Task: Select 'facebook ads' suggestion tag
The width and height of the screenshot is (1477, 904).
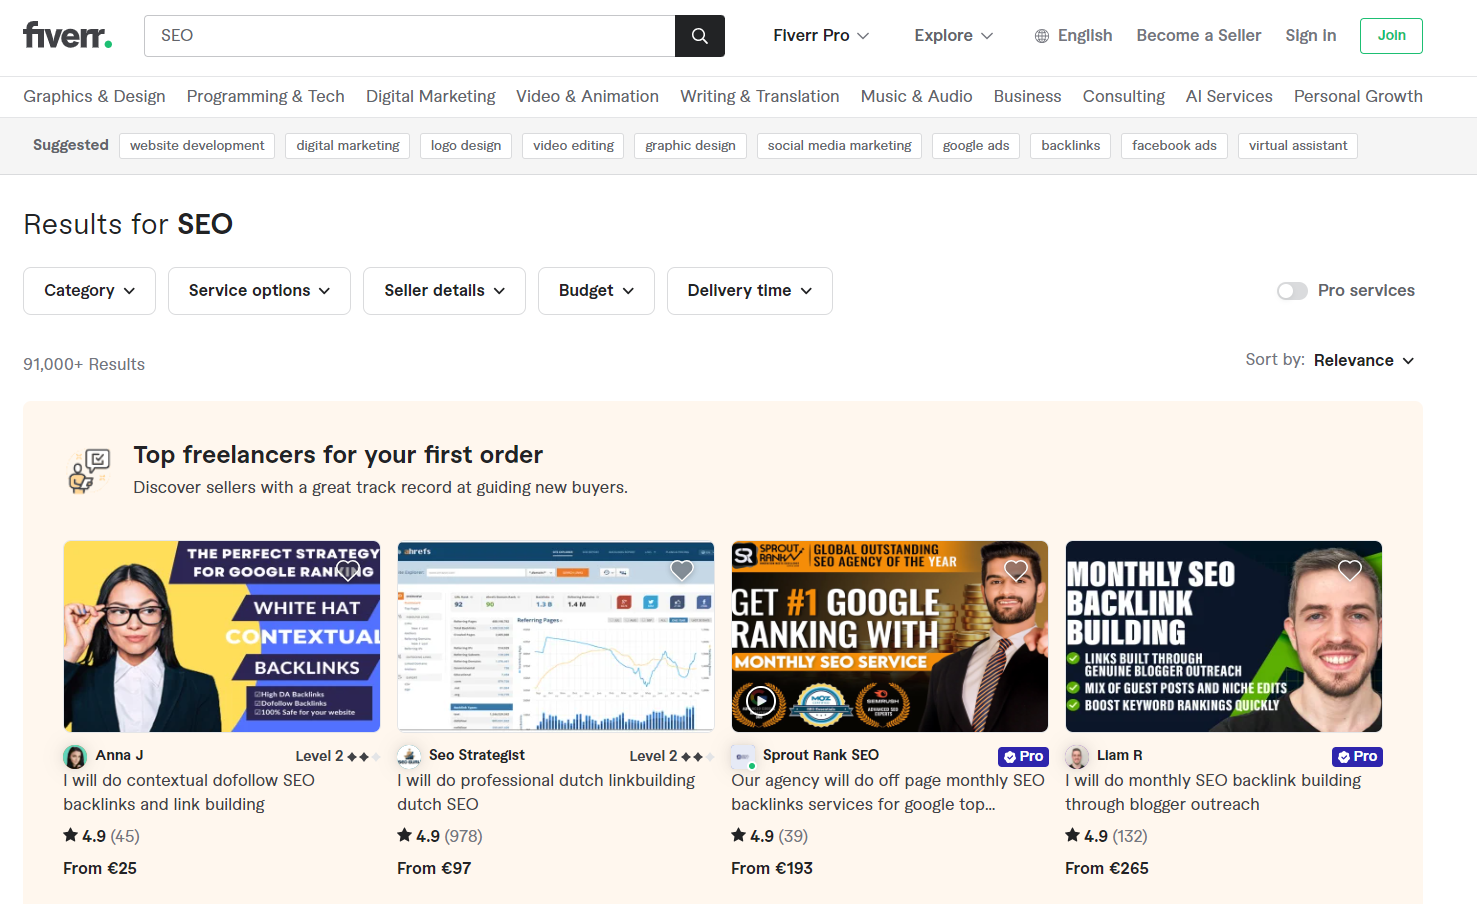Action: pos(1174,146)
